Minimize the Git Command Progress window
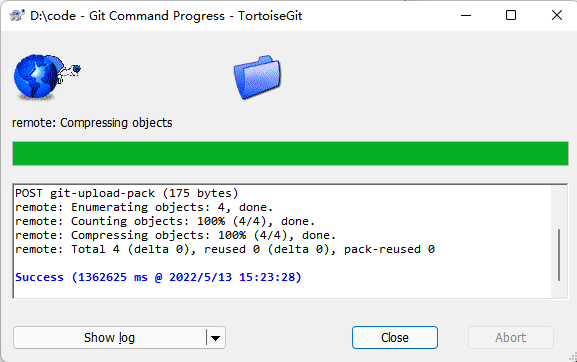 pos(466,15)
